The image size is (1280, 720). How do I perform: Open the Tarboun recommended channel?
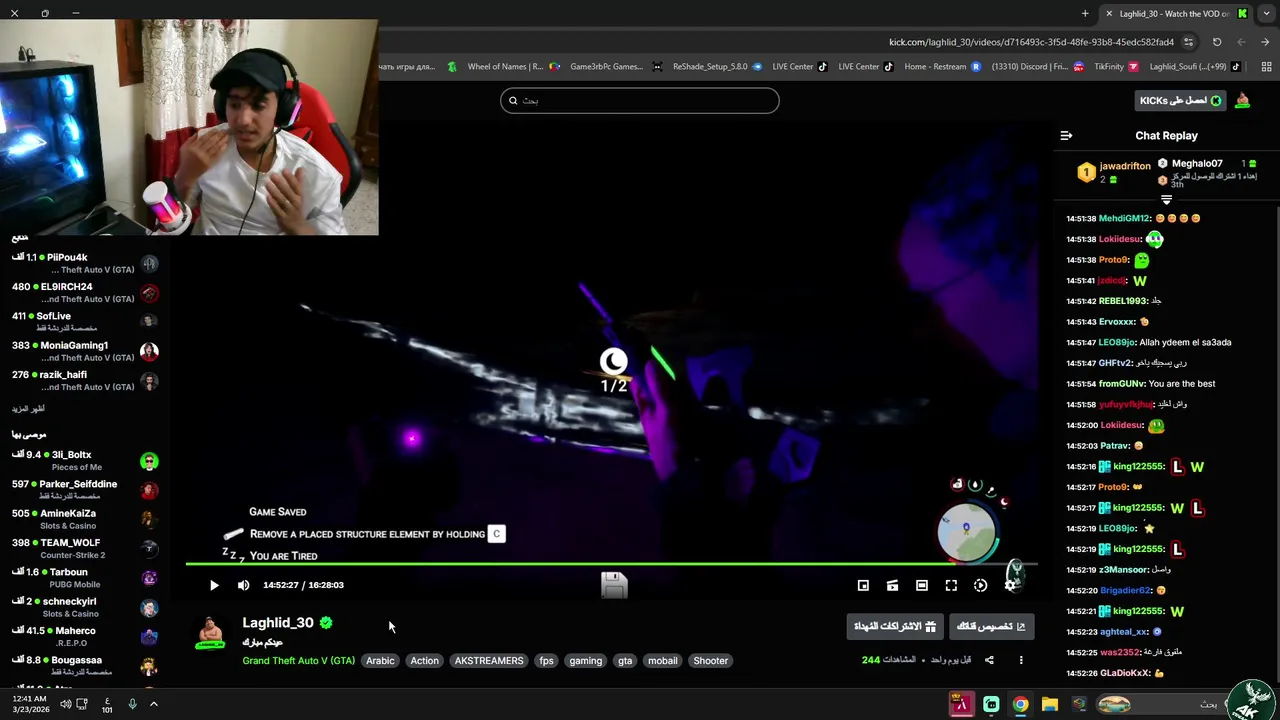pos(84,577)
